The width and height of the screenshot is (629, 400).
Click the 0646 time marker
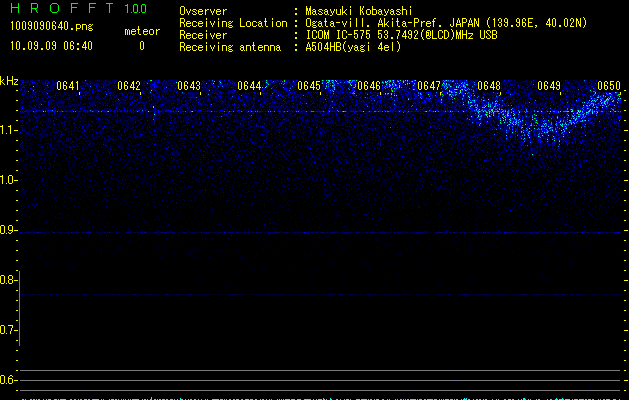pyautogui.click(x=369, y=86)
